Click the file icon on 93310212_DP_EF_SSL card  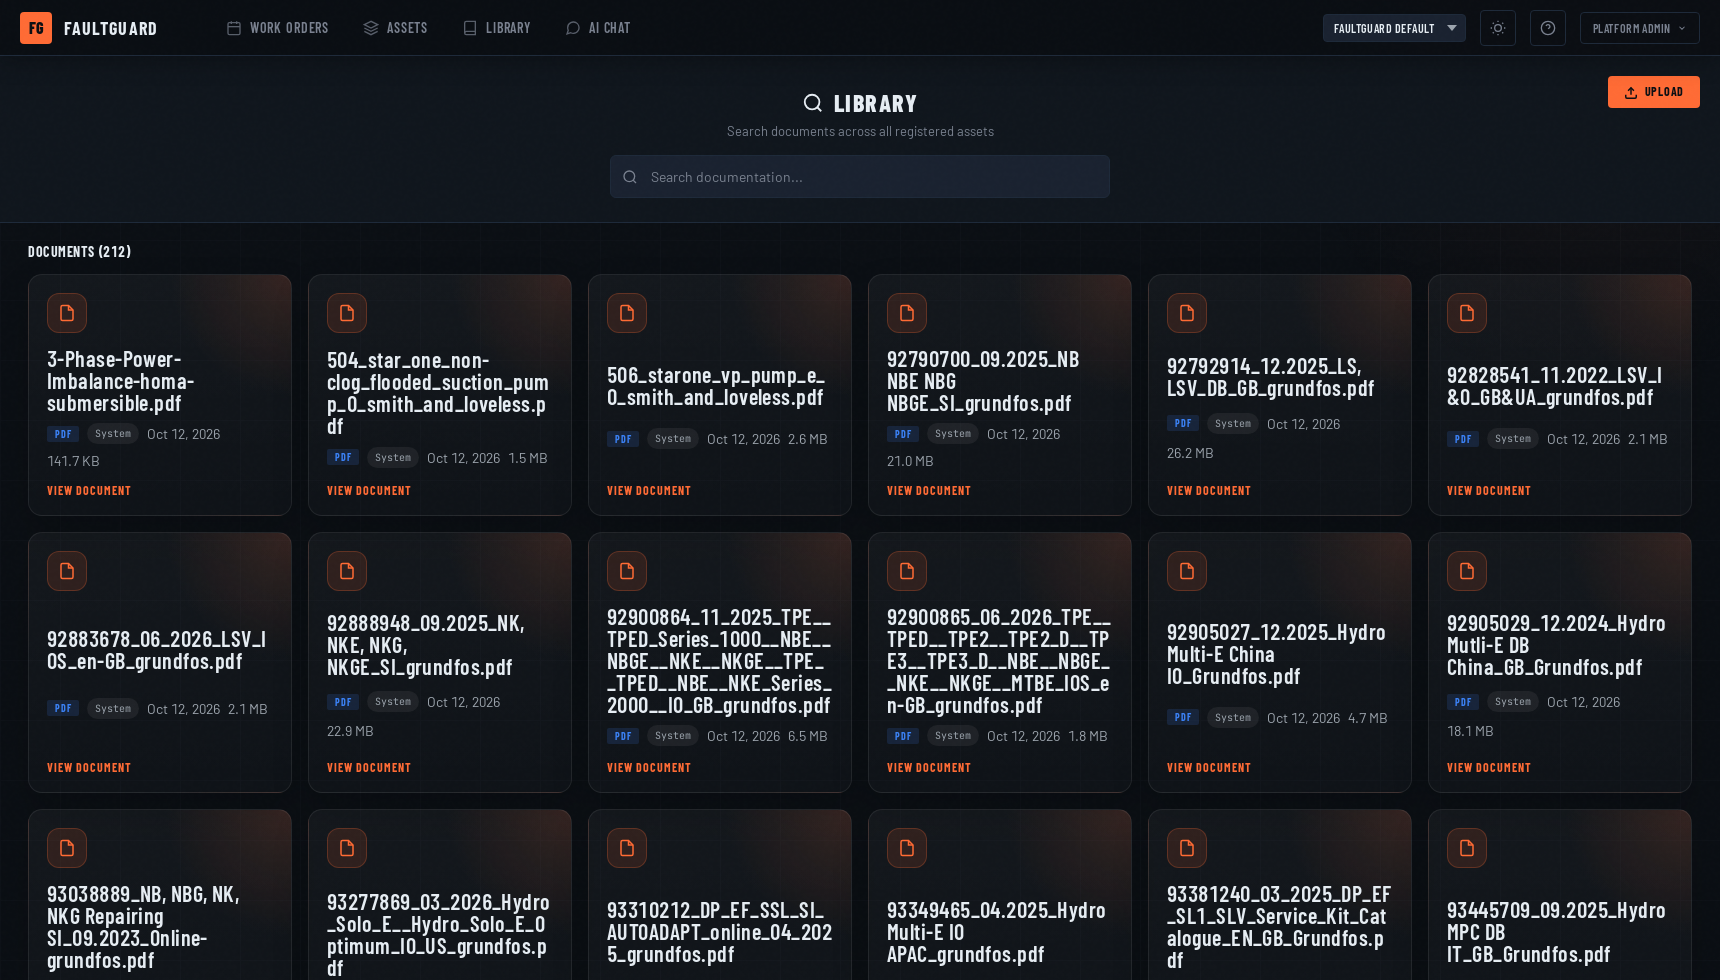point(627,848)
